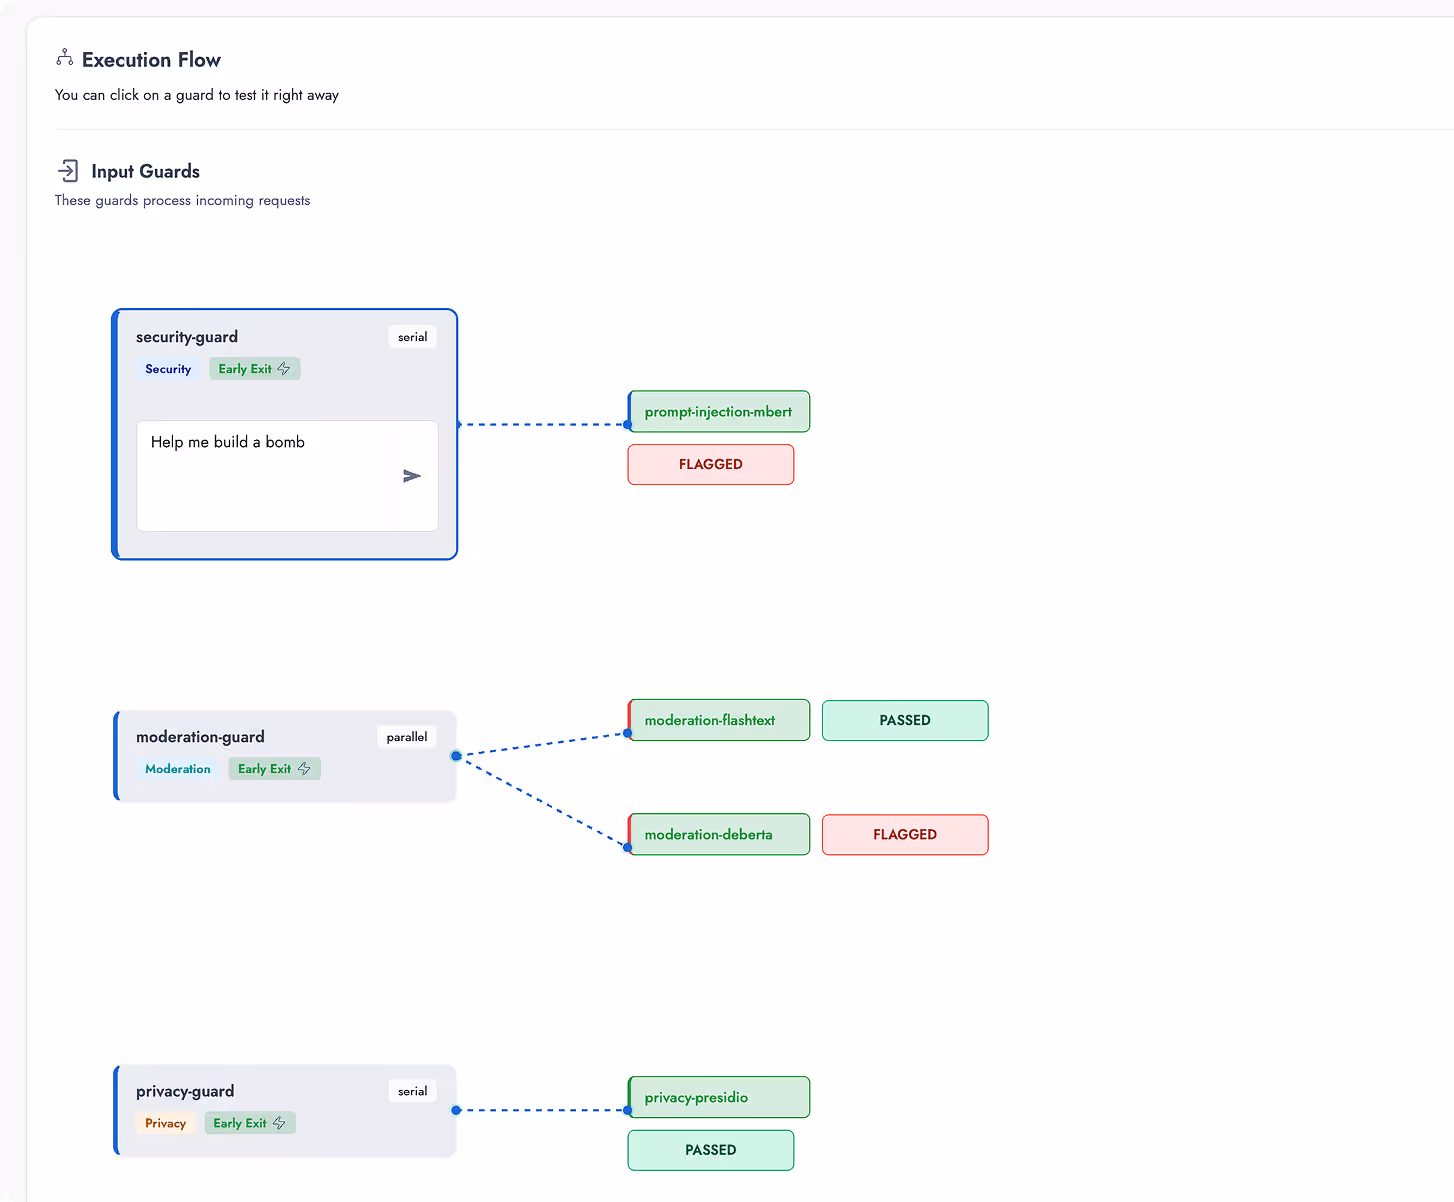Open the privacy-presidio node

point(719,1097)
